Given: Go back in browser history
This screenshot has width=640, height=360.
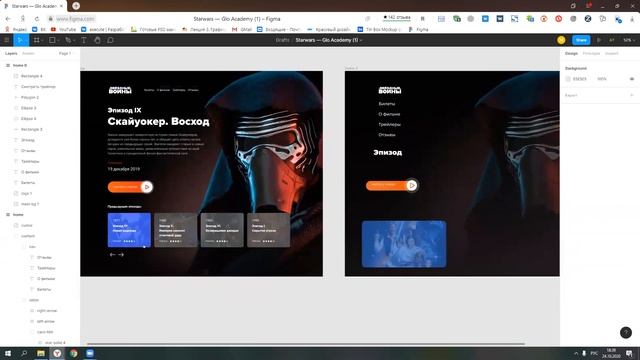Looking at the screenshot, I should [x=8, y=19].
